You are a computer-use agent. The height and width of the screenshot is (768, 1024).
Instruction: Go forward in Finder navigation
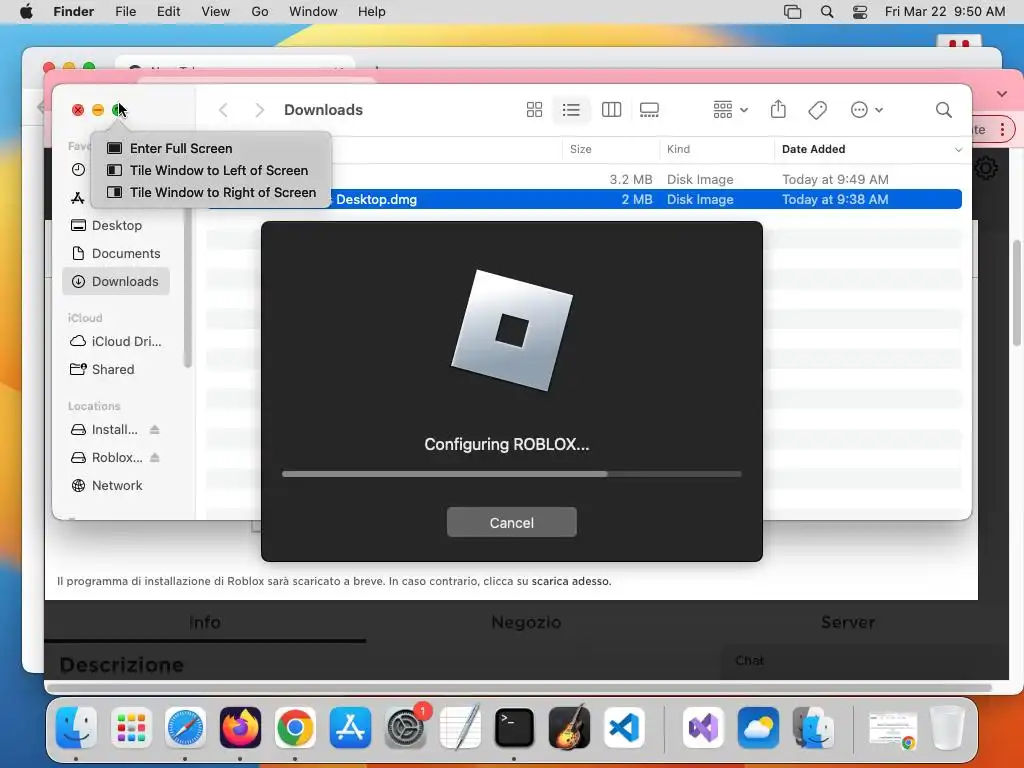pos(259,110)
